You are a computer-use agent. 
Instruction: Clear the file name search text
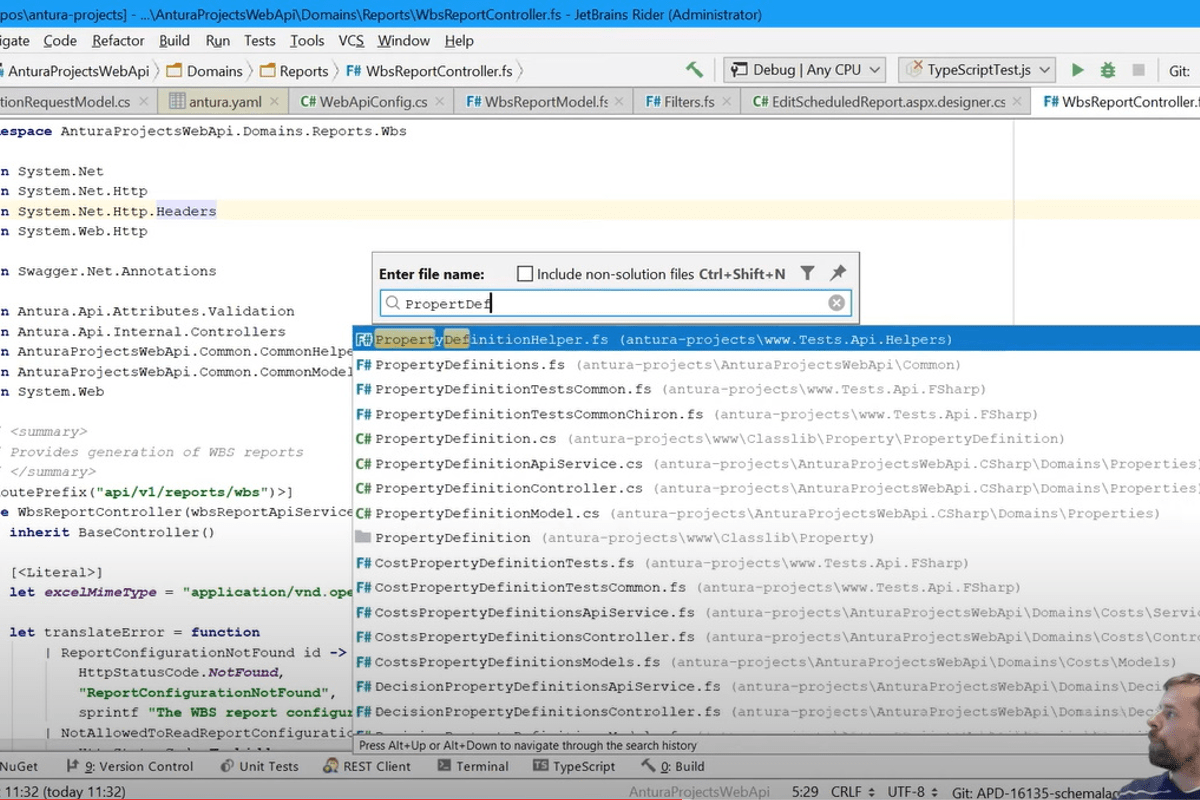click(x=836, y=303)
